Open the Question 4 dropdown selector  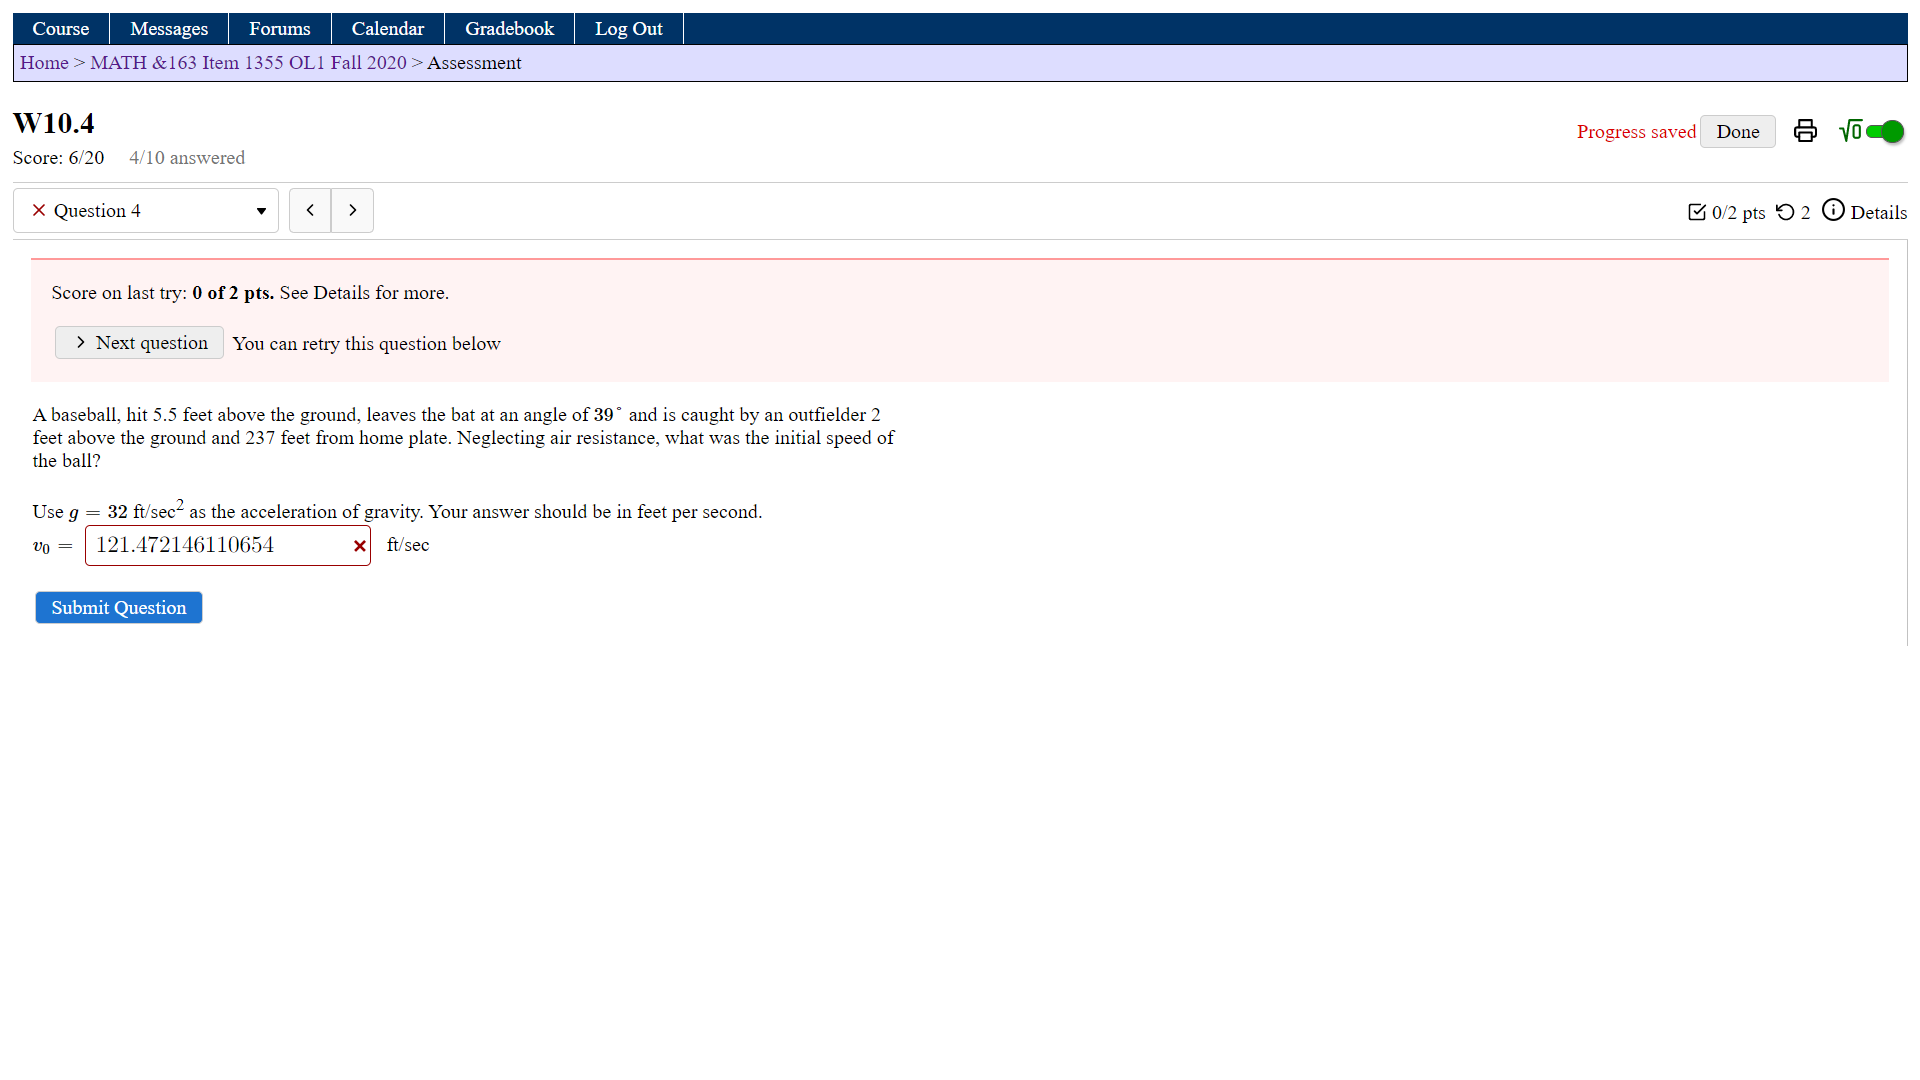[146, 210]
